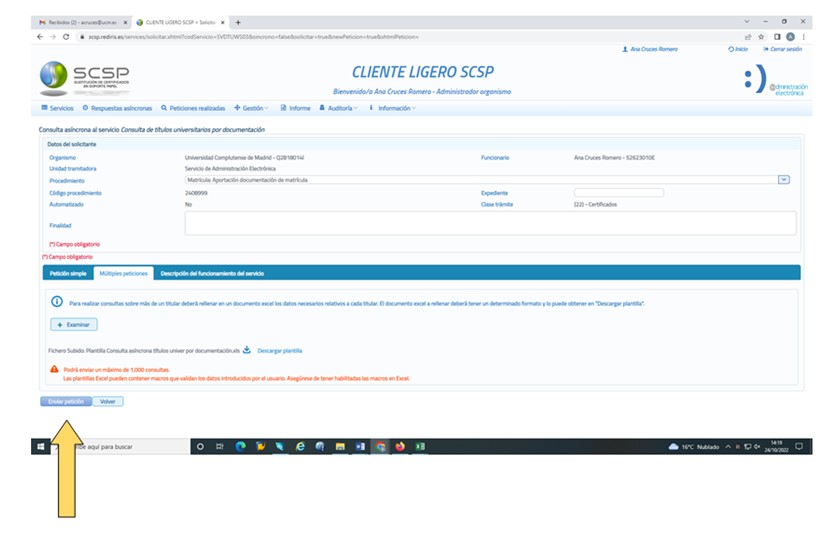This screenshot has height=542, width=834.
Task: Launch Microsoft Edge from taskbar
Action: 240,447
